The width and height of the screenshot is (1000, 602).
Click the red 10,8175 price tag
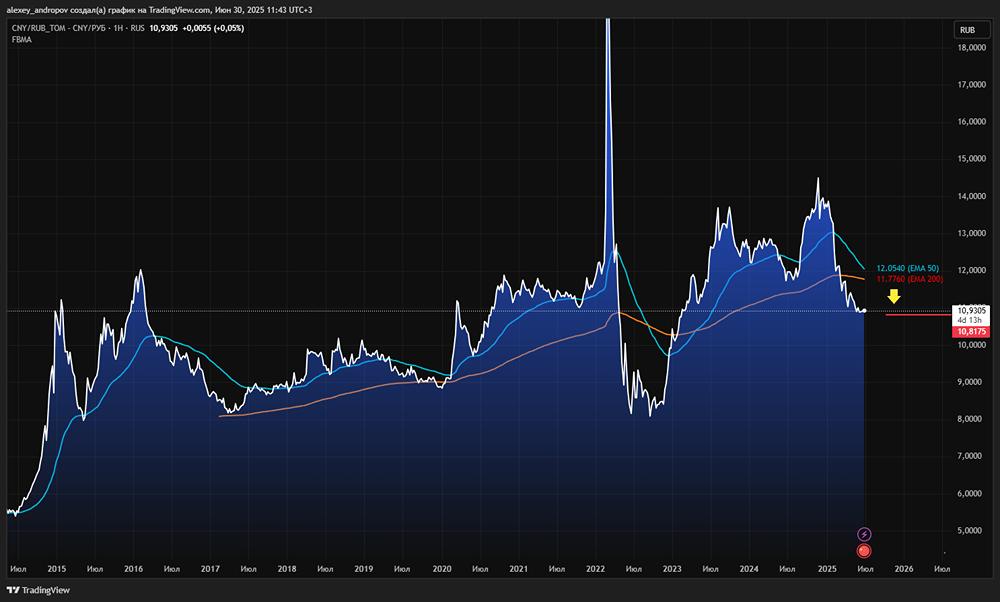[x=972, y=331]
